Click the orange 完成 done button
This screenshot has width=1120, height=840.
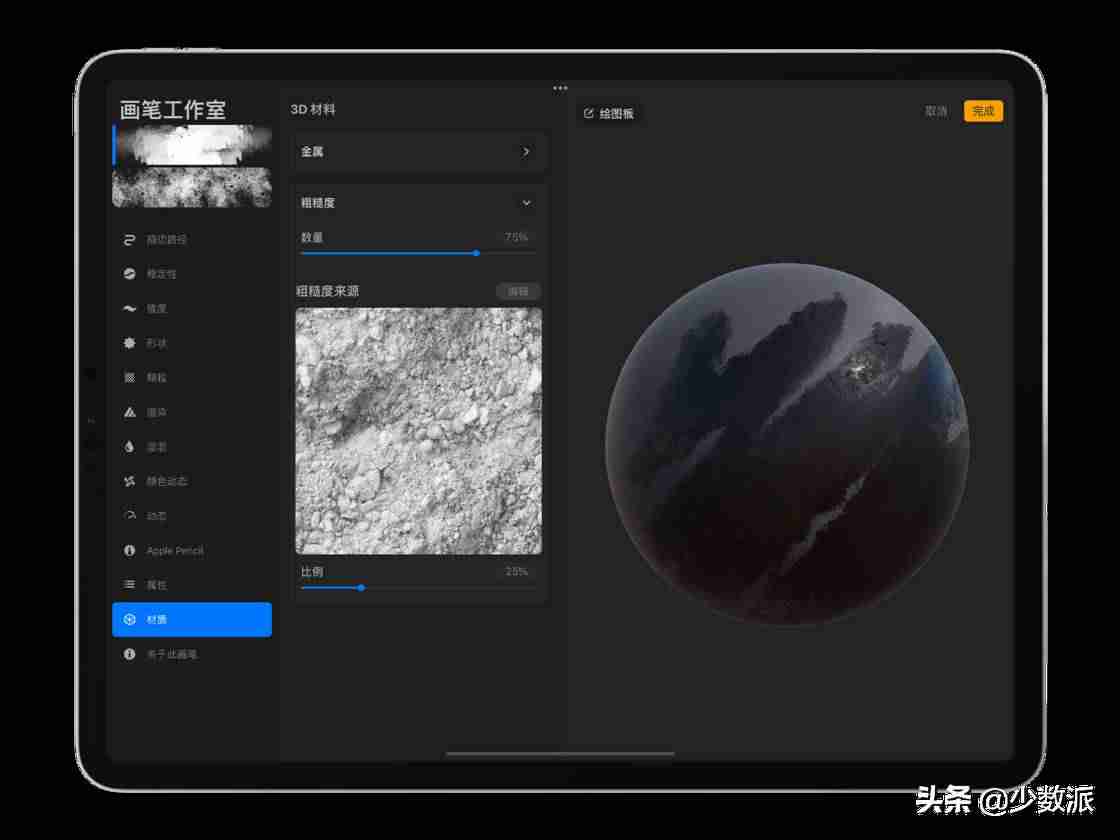tap(984, 111)
